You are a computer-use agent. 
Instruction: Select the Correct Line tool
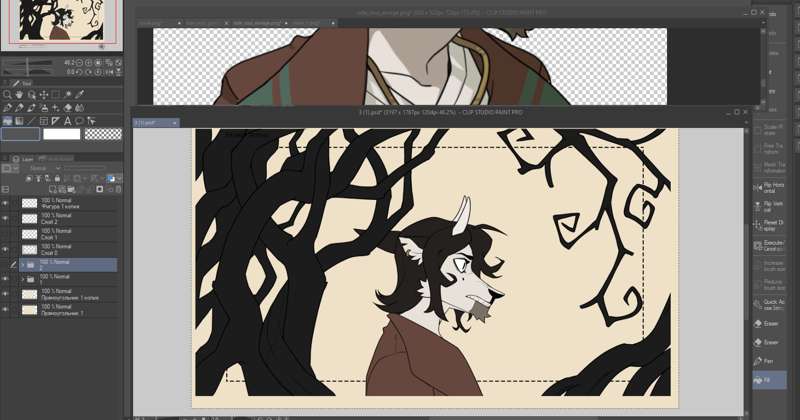[x=91, y=121]
